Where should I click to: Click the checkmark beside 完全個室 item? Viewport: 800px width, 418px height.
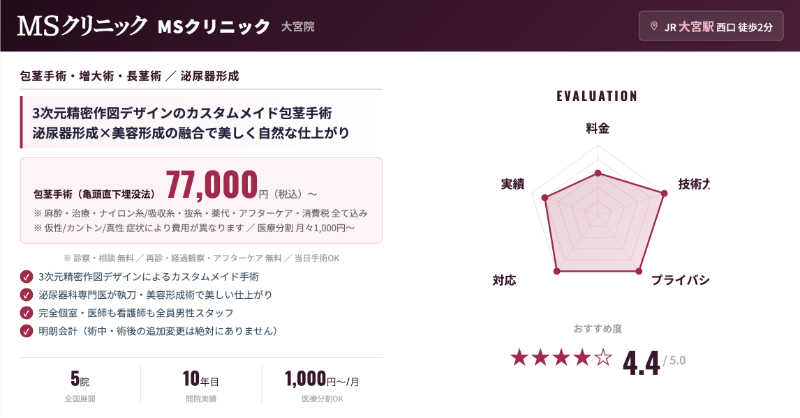pos(26,312)
